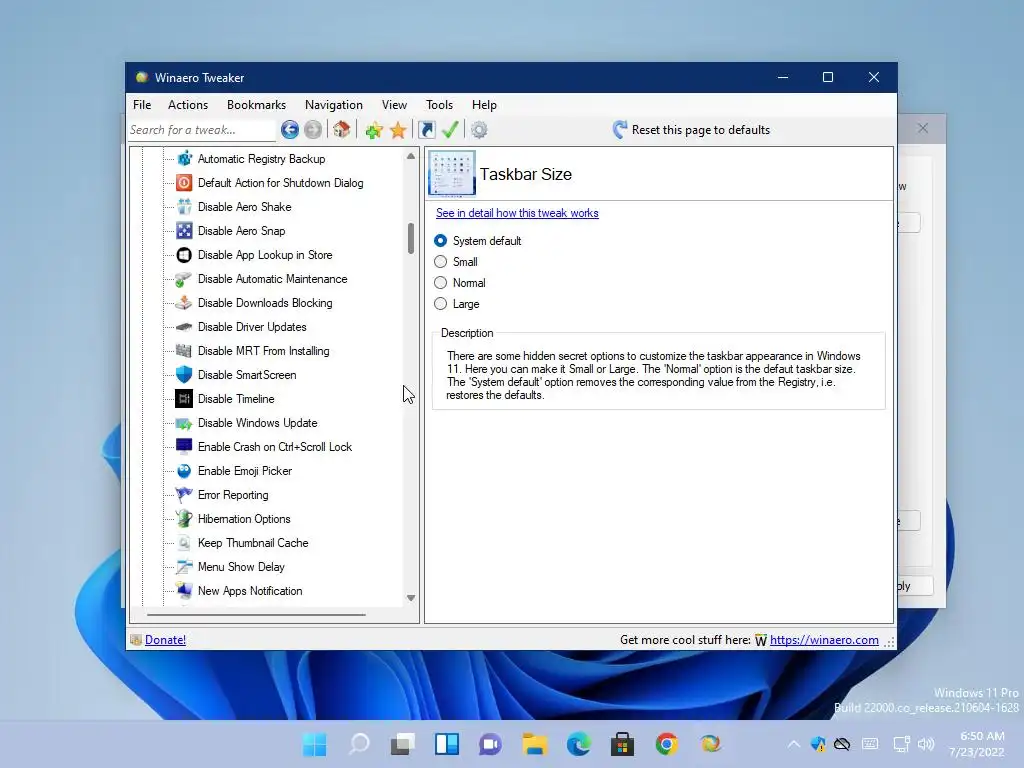
Task: Click the Winaero Tweaker taskbar icon
Action: (711, 744)
